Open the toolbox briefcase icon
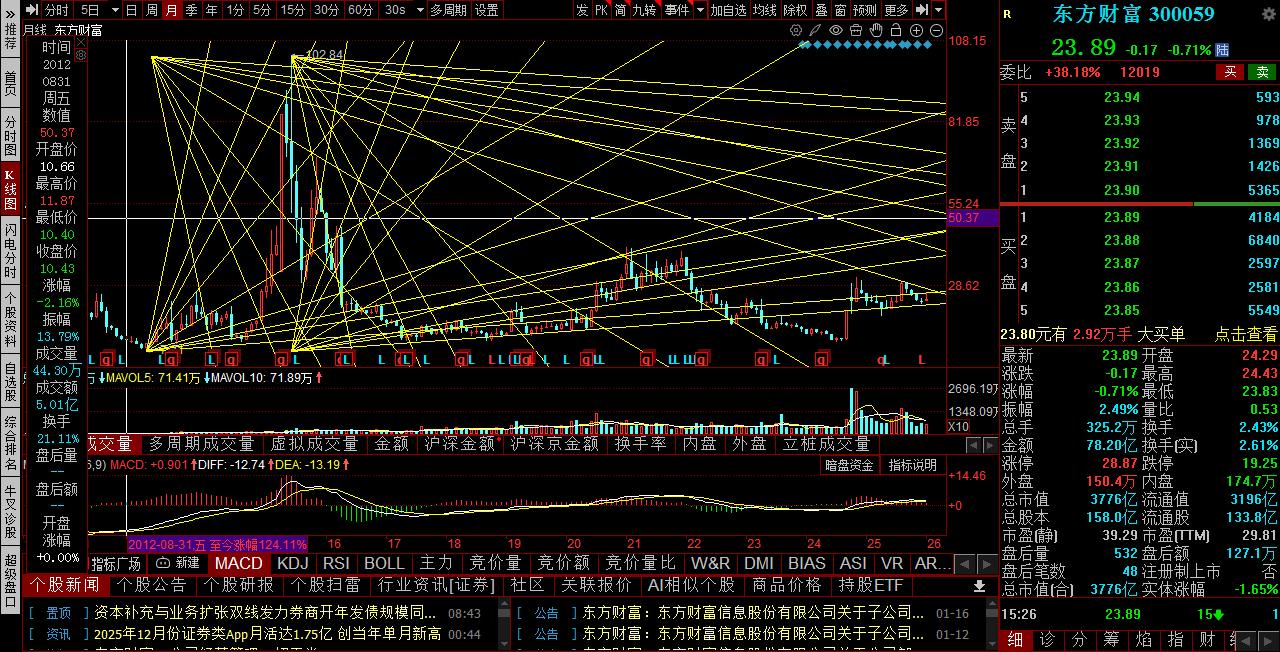 856,30
